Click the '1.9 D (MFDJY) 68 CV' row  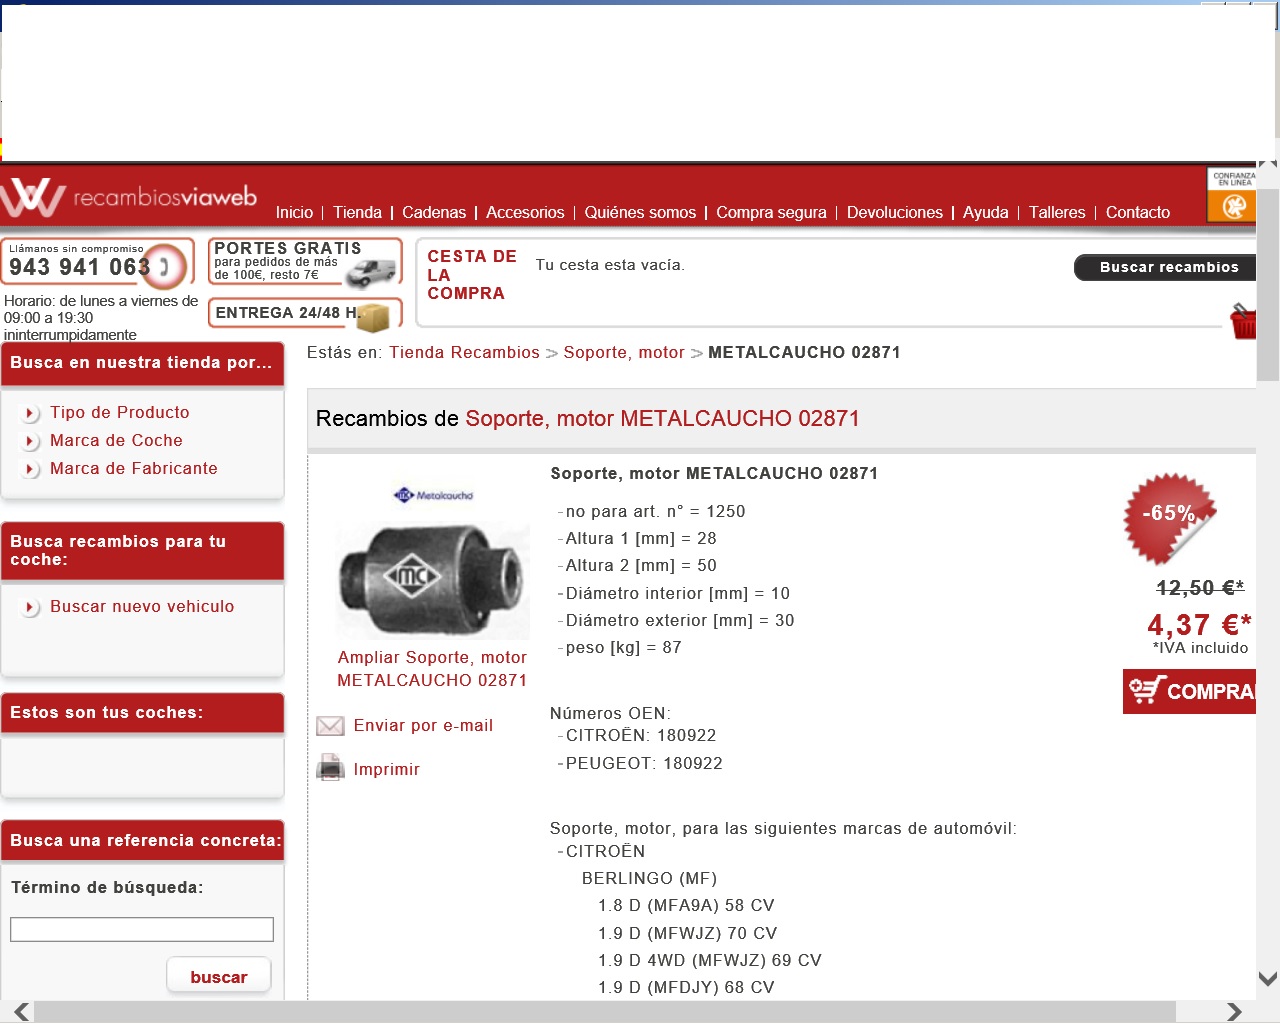(686, 988)
